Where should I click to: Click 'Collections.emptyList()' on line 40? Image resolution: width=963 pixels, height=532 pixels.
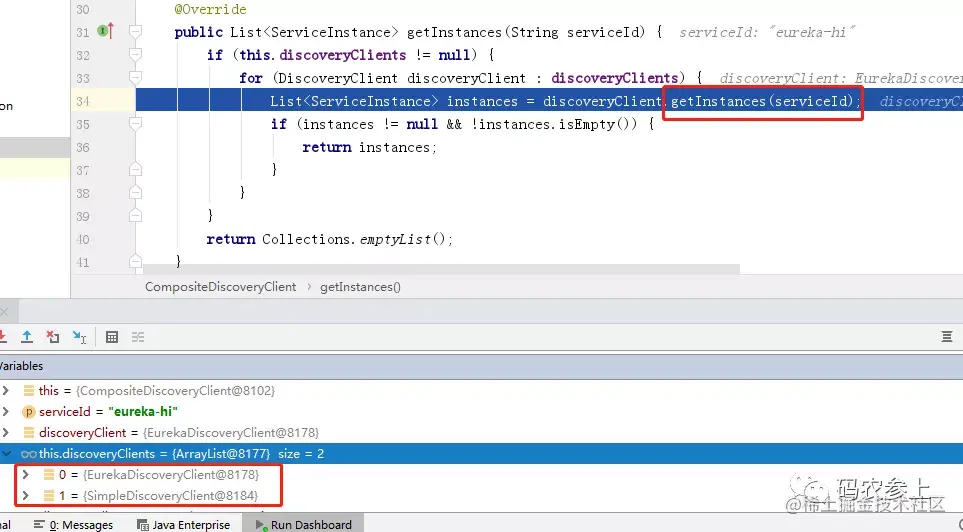point(356,239)
